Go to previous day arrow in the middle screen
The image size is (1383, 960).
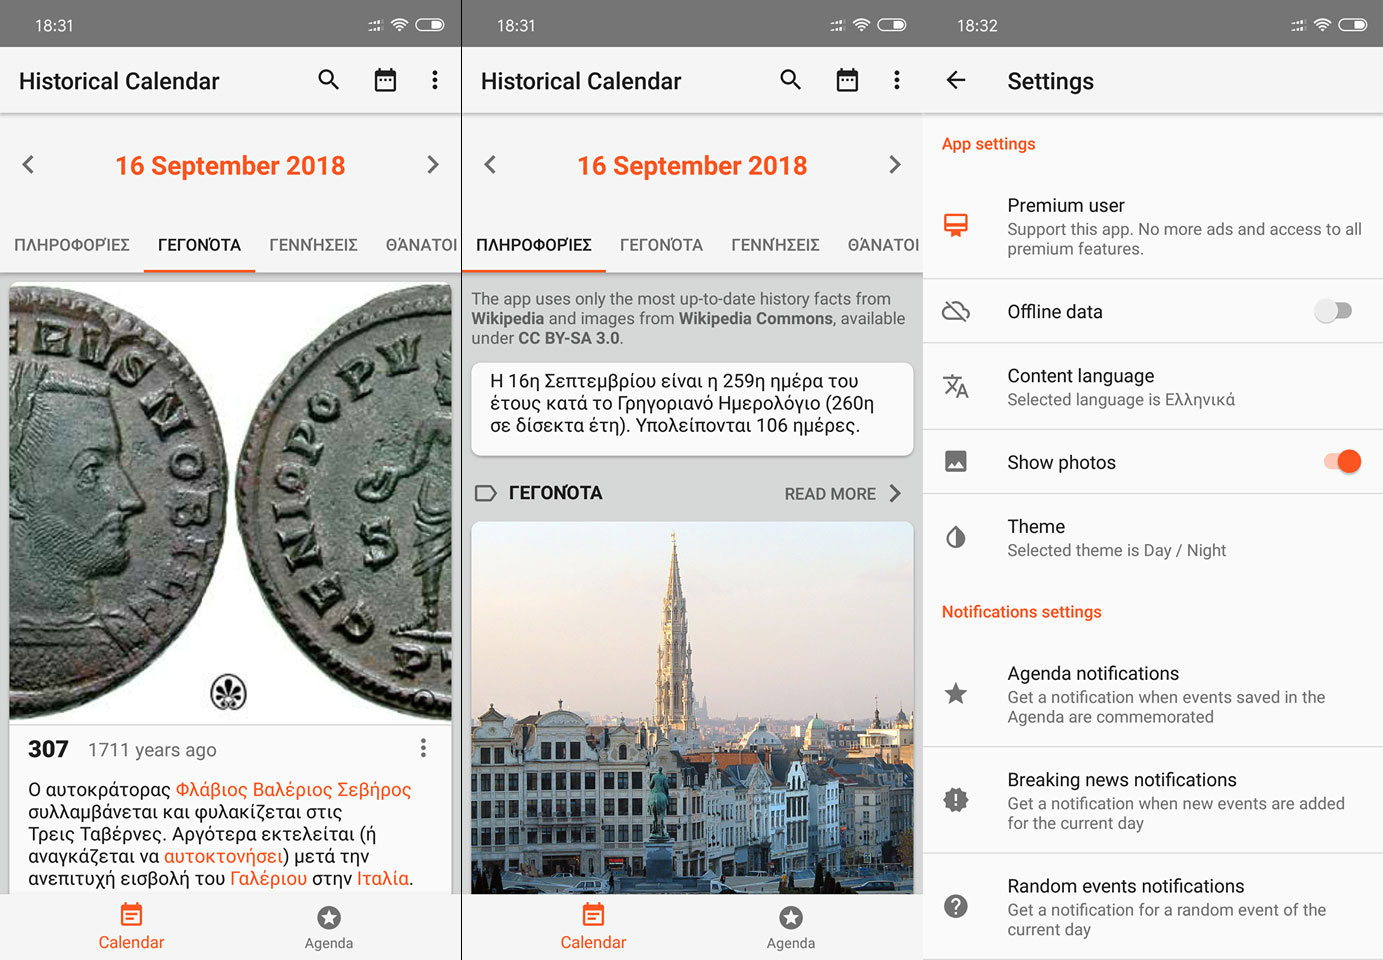point(490,165)
